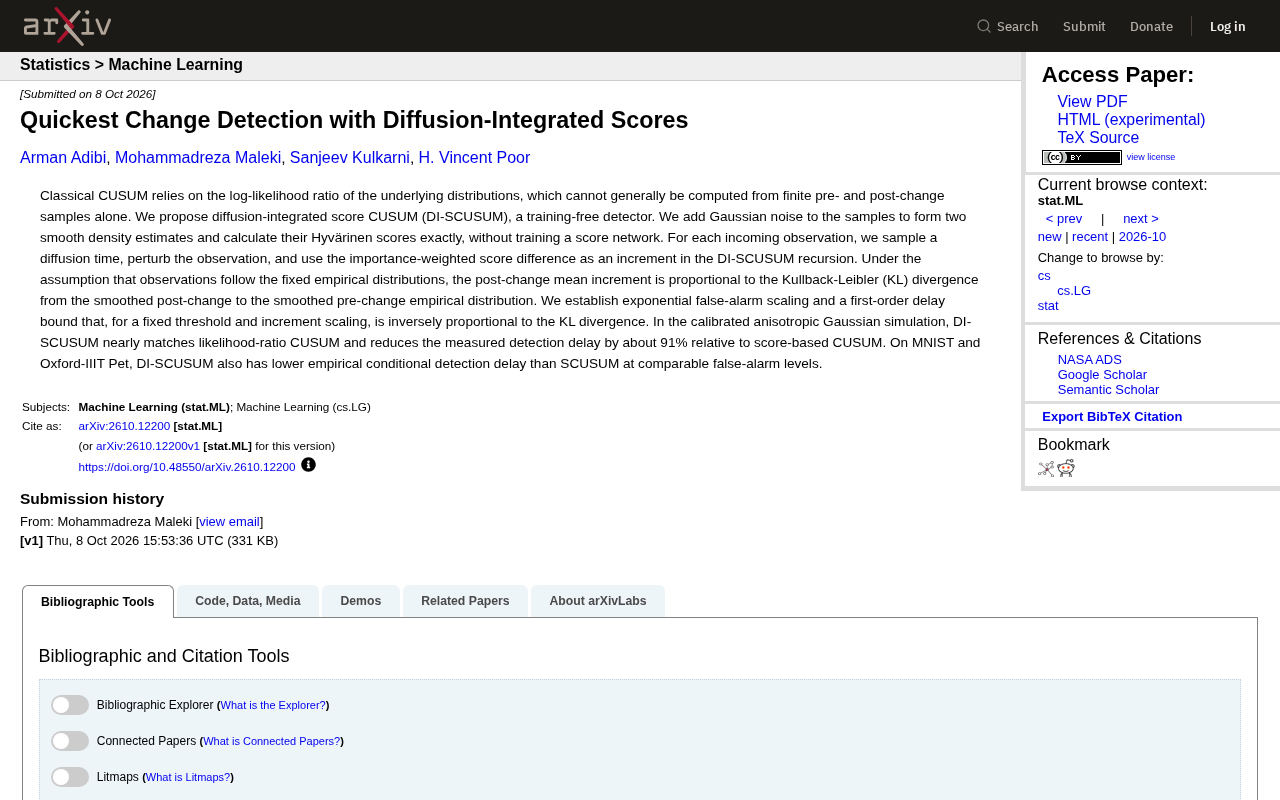Open author Sanjeev Kulkarni
This screenshot has width=1280, height=800.
pyautogui.click(x=350, y=158)
